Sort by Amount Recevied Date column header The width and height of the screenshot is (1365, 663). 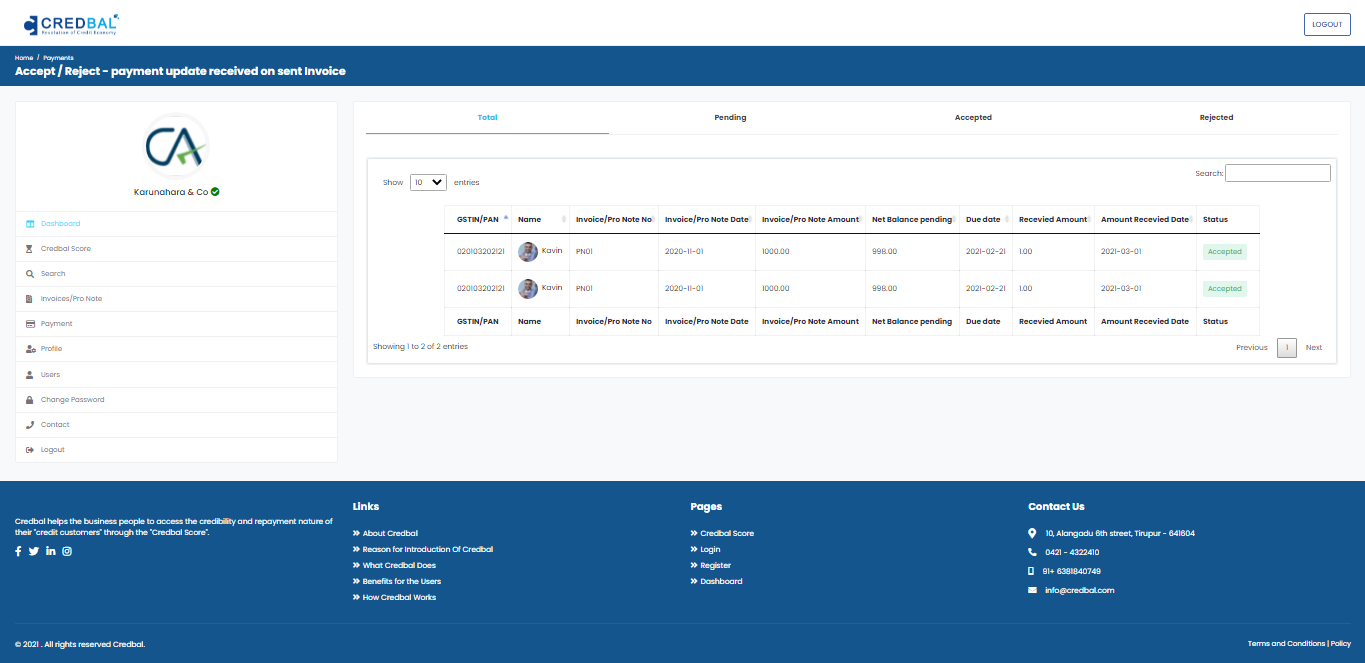coord(1146,219)
